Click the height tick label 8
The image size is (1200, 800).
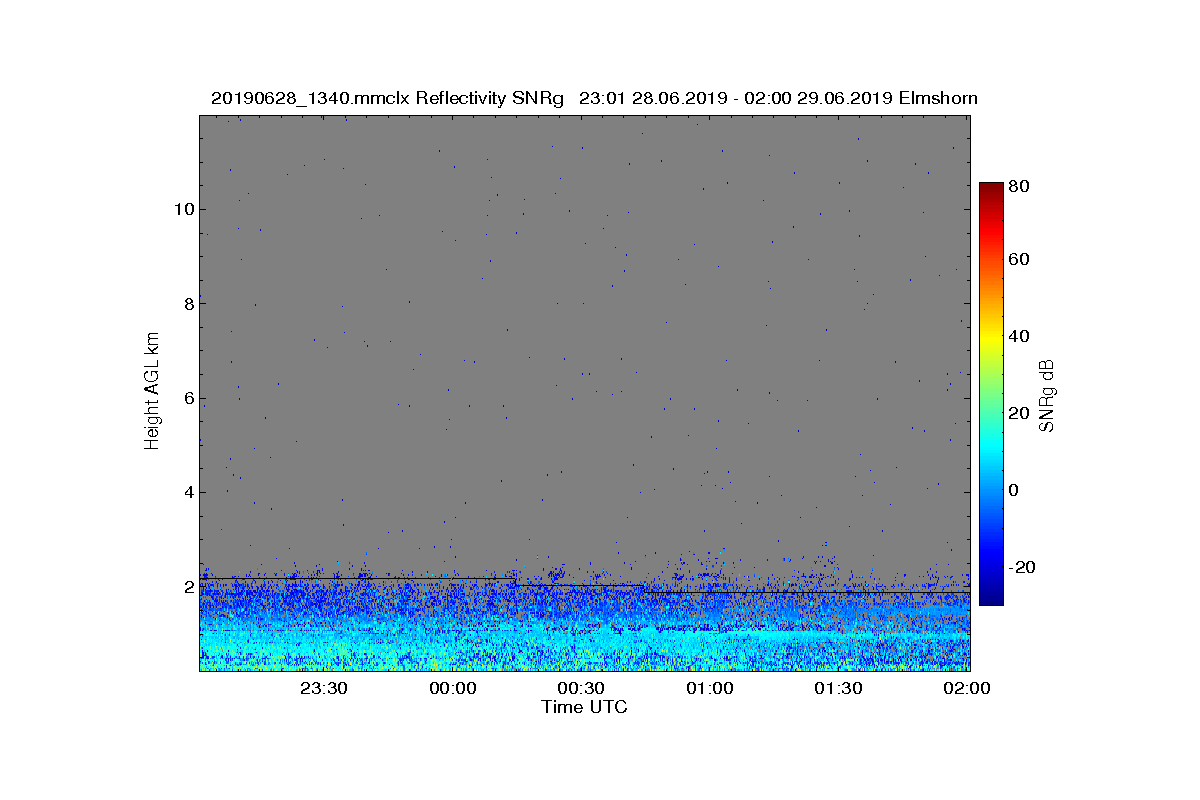[188, 303]
